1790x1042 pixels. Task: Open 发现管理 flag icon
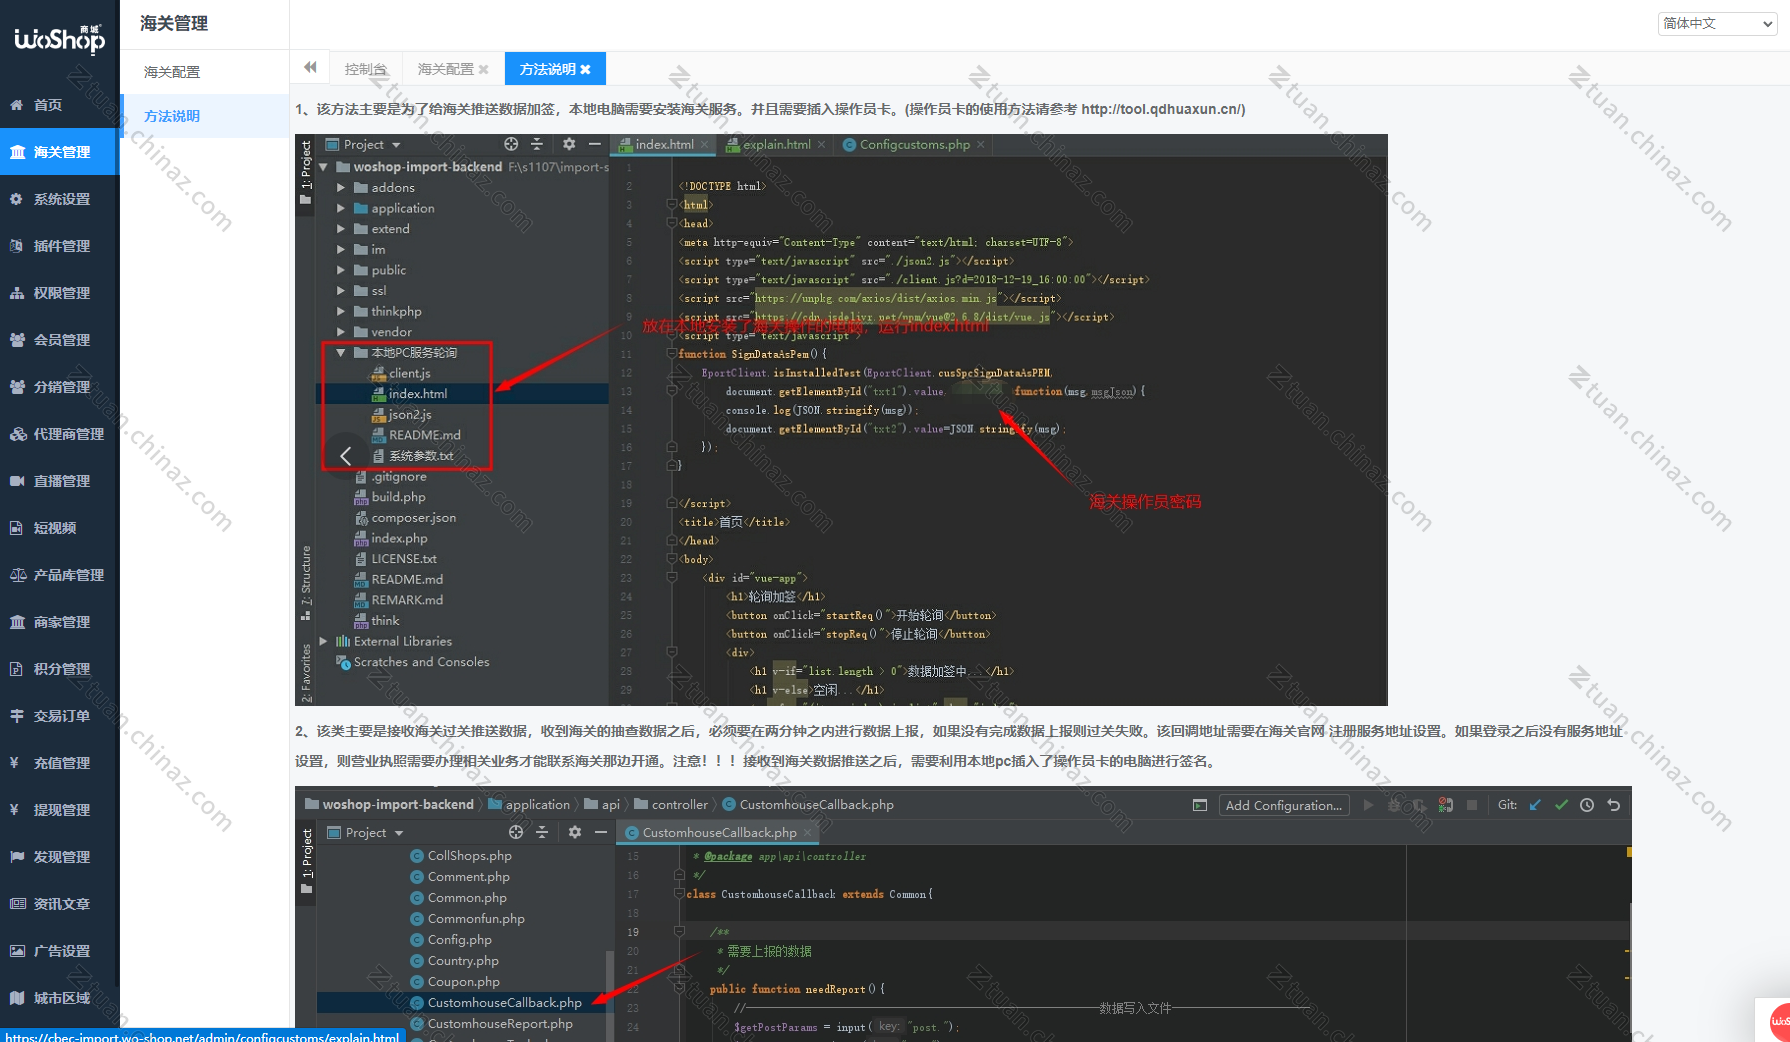[x=17, y=857]
